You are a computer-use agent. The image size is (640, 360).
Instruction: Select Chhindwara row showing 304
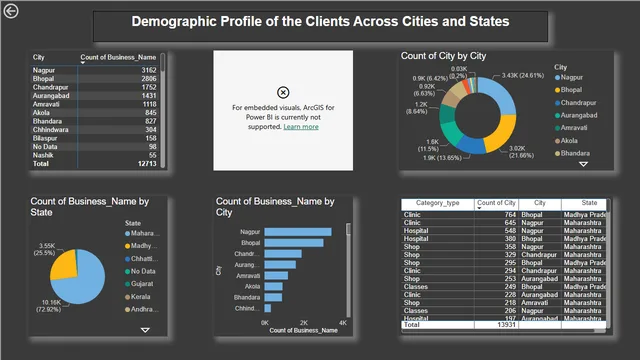(94, 130)
